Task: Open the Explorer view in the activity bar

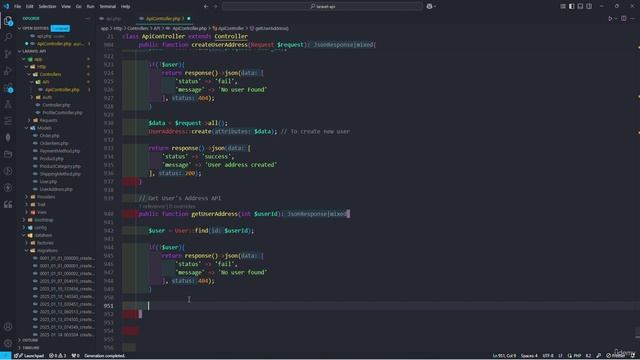Action: click(x=8, y=21)
